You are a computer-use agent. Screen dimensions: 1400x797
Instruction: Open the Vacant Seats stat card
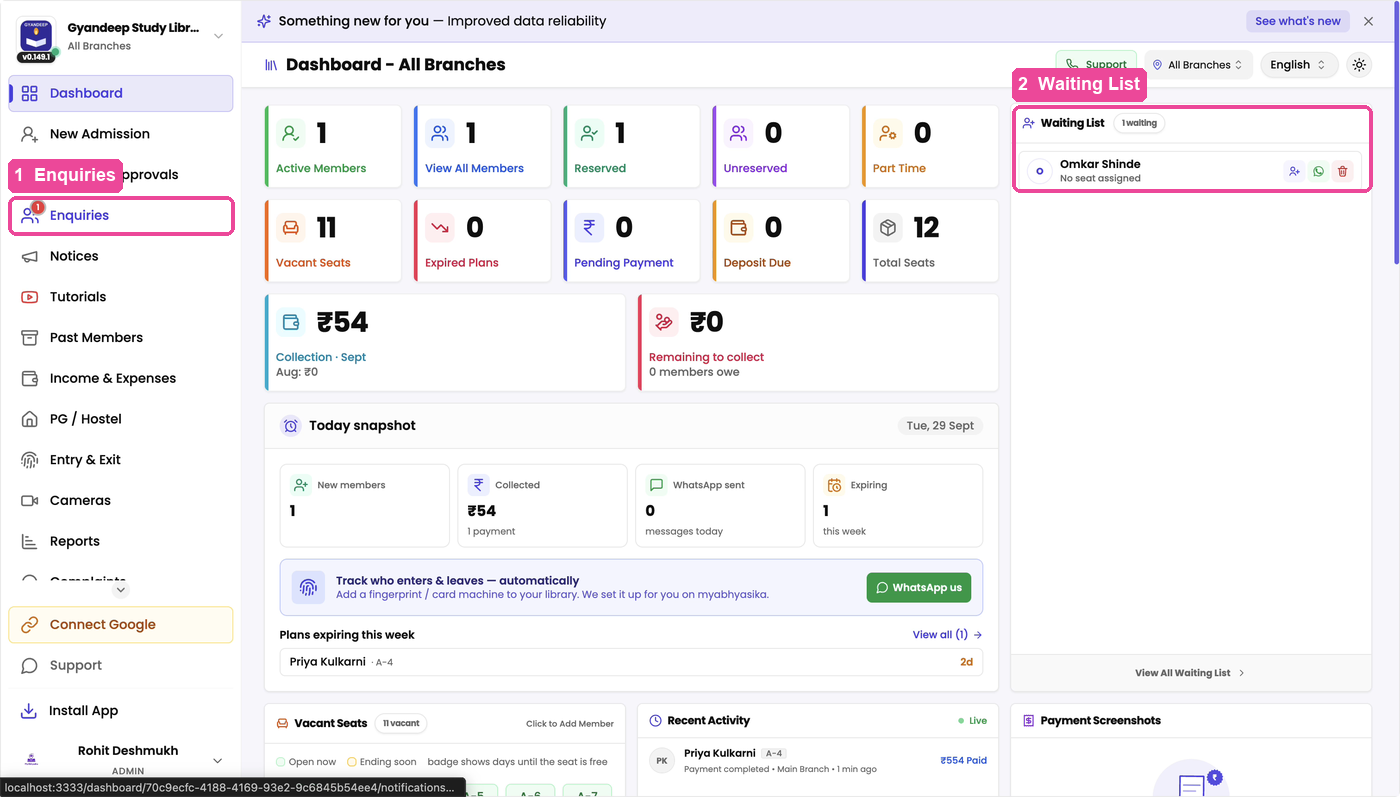333,241
